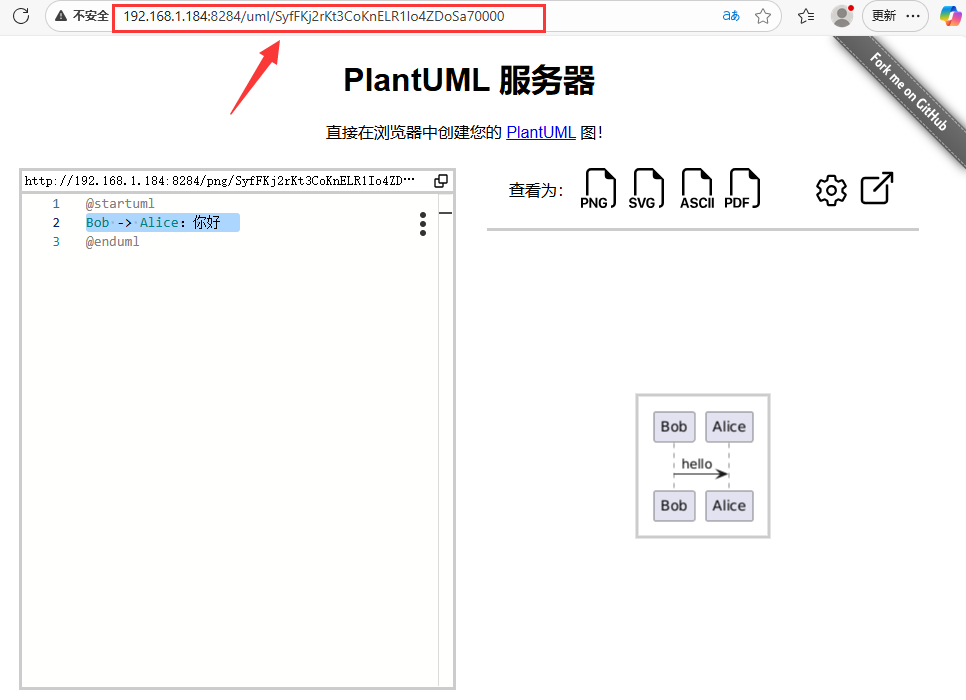View the diagram as SVG
This screenshot has height=700, width=966.
(x=646, y=189)
